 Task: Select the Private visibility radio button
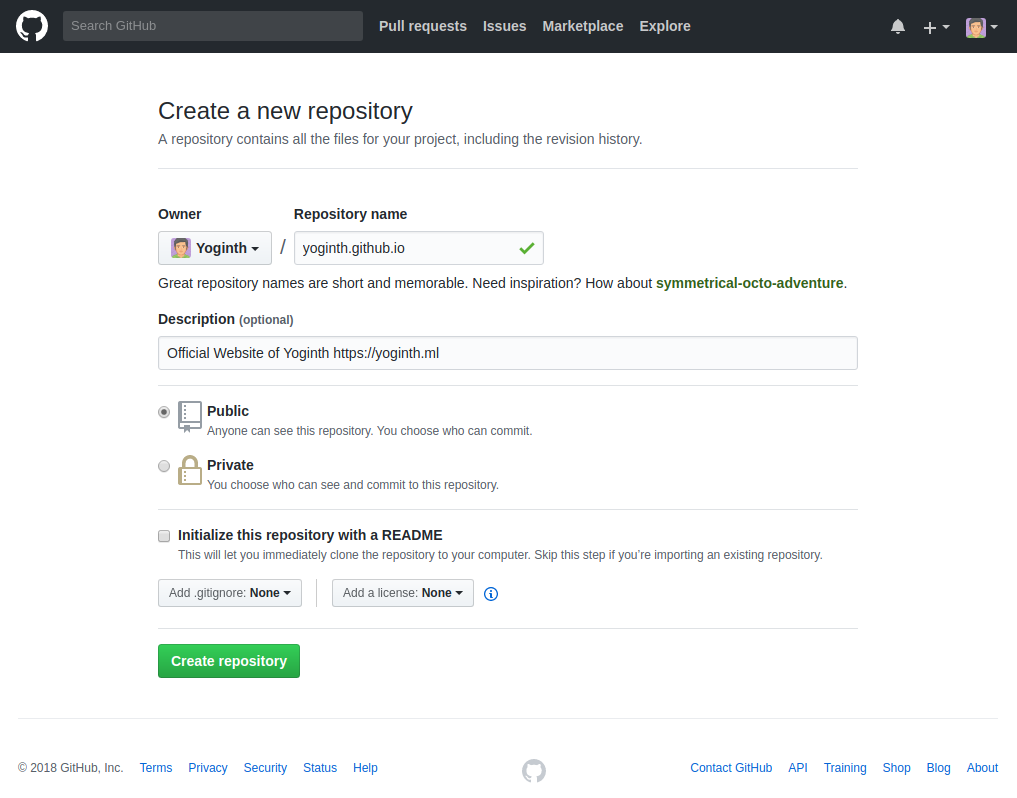point(164,466)
